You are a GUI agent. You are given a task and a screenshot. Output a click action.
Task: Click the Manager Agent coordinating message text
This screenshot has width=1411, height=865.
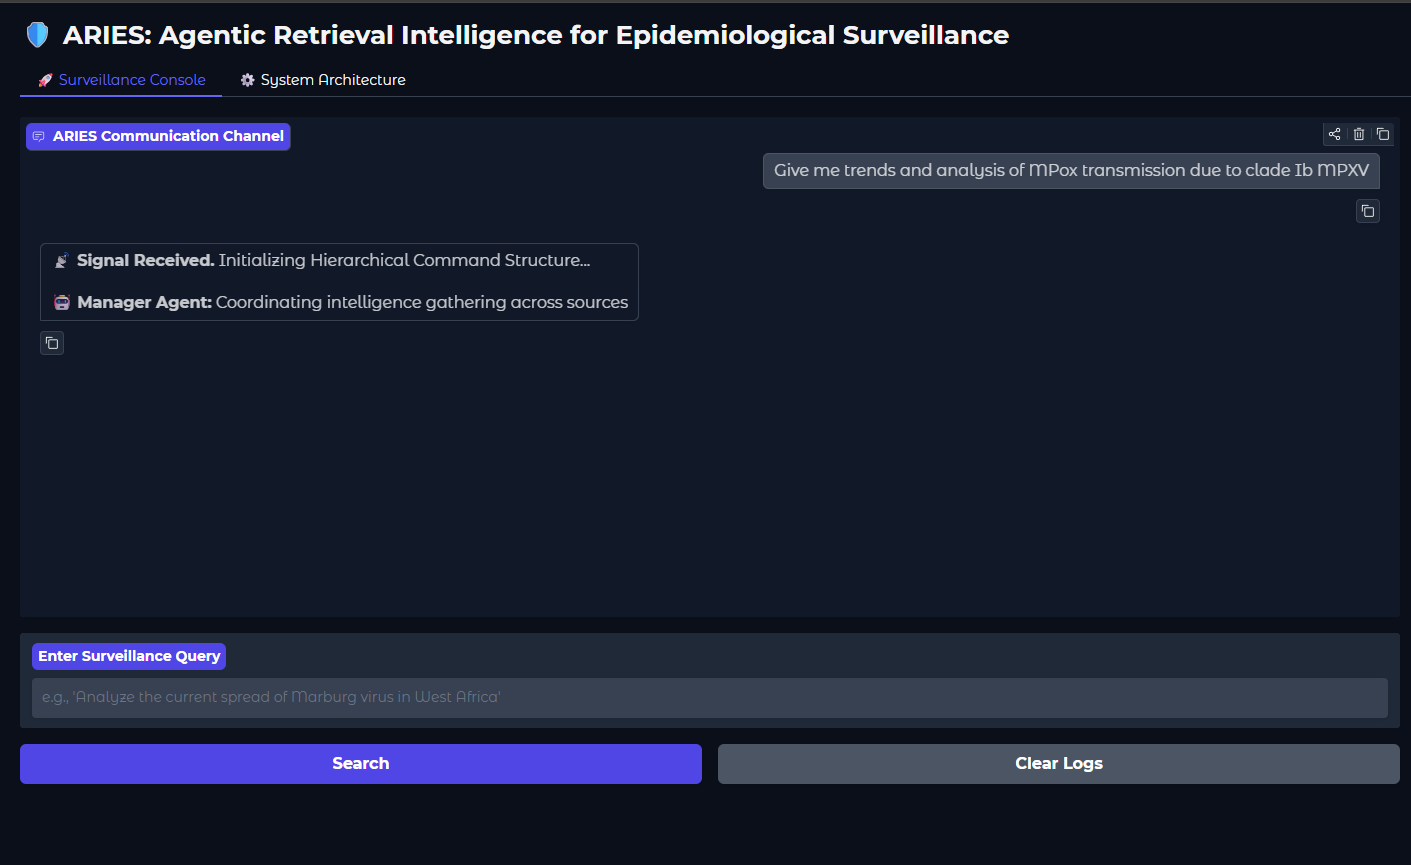click(352, 302)
